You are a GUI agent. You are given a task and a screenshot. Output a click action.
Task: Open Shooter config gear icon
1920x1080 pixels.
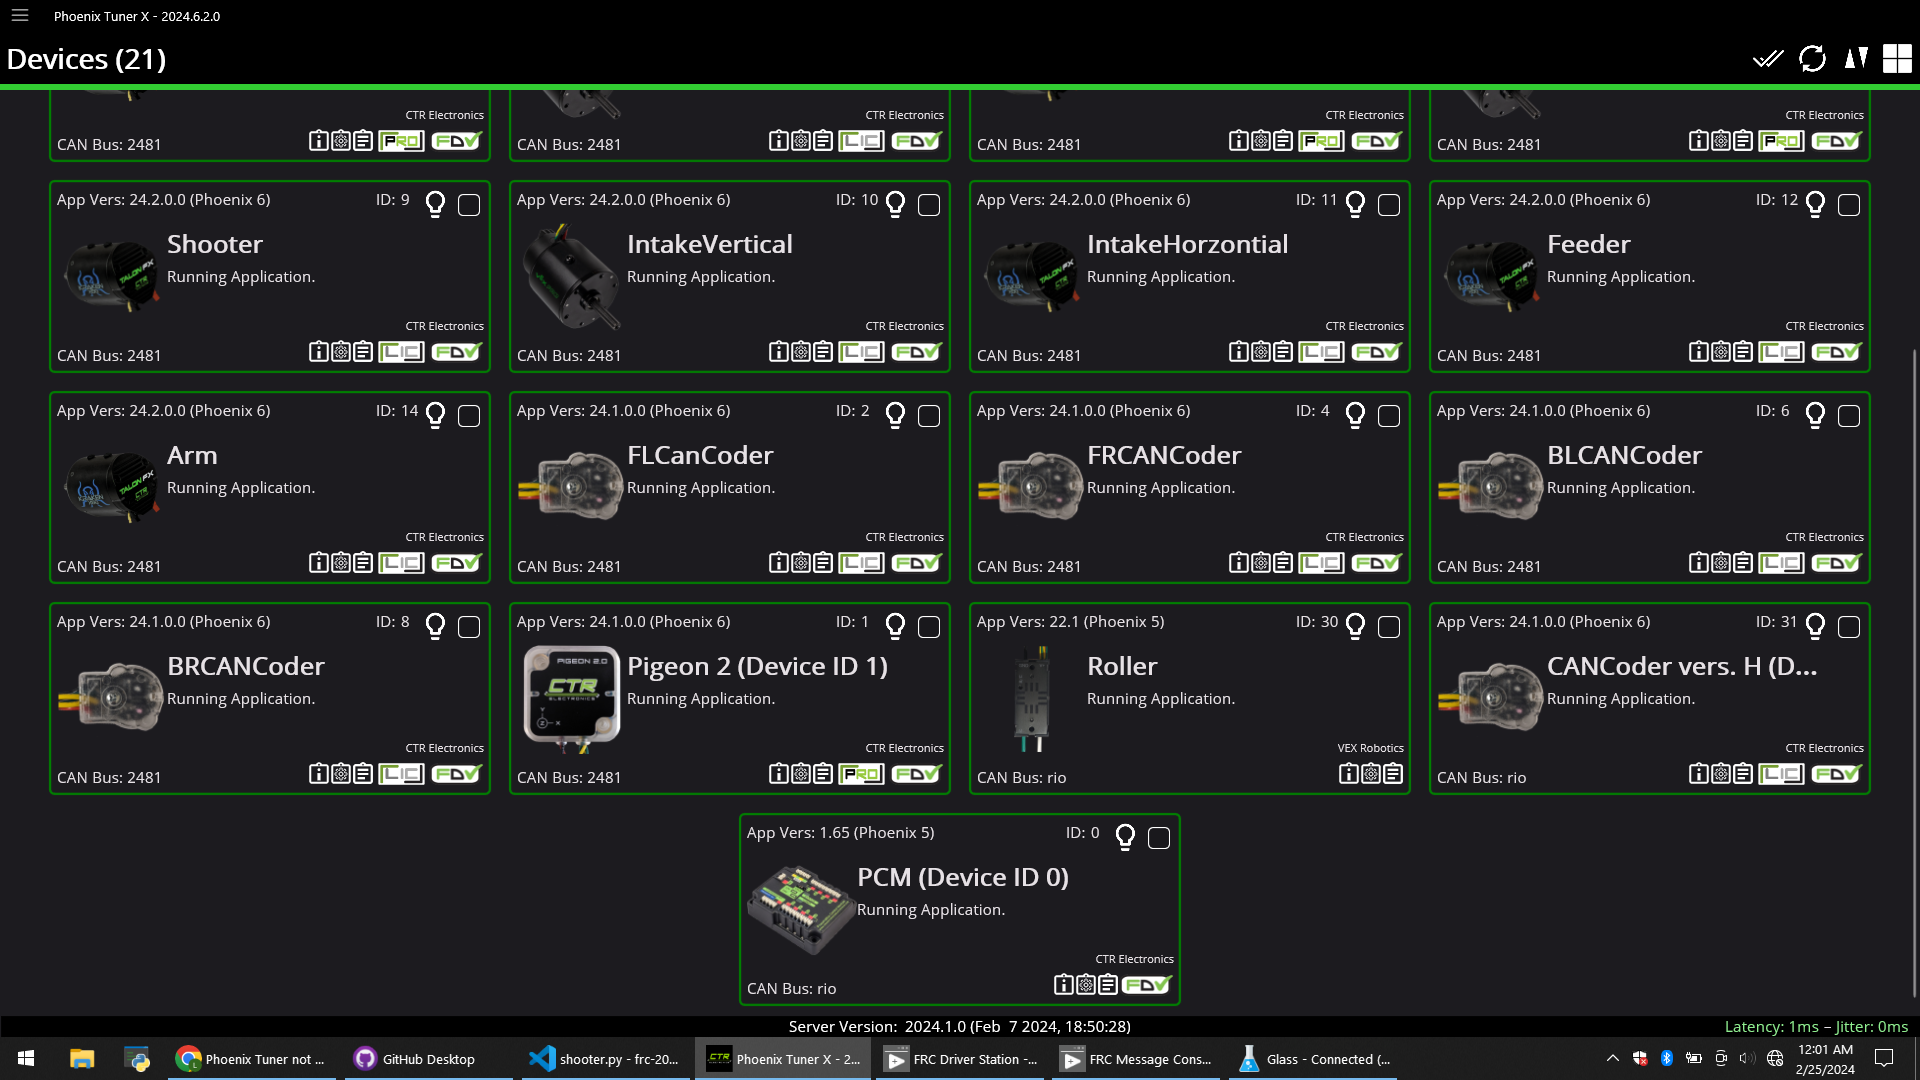click(341, 352)
